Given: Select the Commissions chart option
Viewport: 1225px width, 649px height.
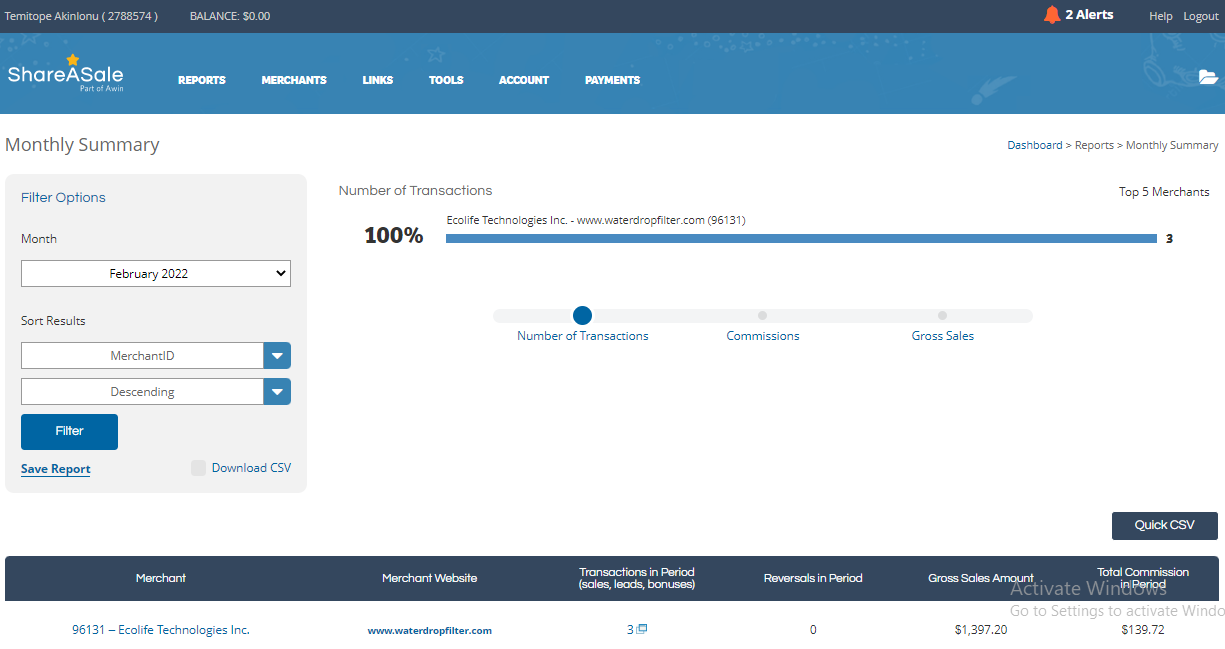Looking at the screenshot, I should pyautogui.click(x=762, y=316).
